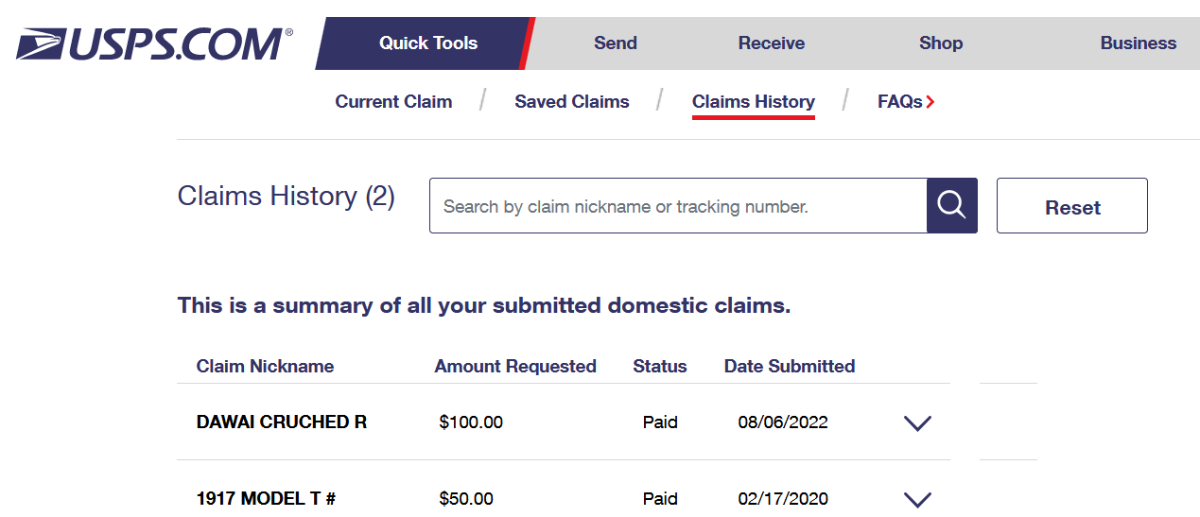Open the Send menu

pos(615,43)
